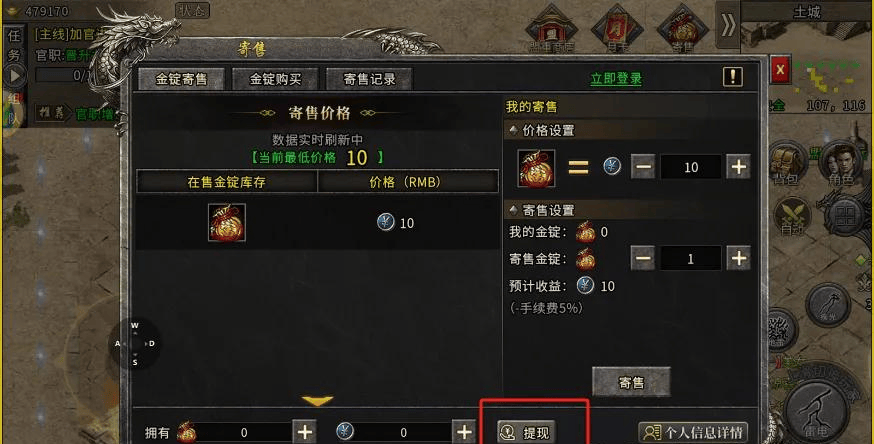Switch to 金锭购买 tab

(x=275, y=79)
